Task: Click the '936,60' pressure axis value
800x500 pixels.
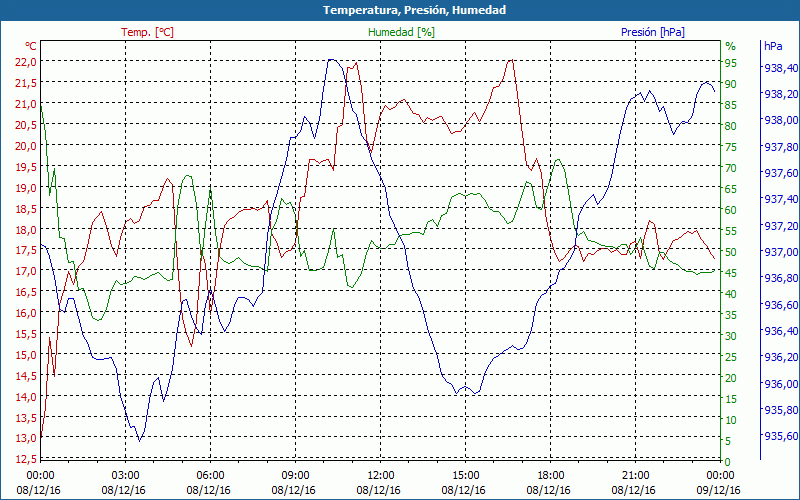Action: 781,305
